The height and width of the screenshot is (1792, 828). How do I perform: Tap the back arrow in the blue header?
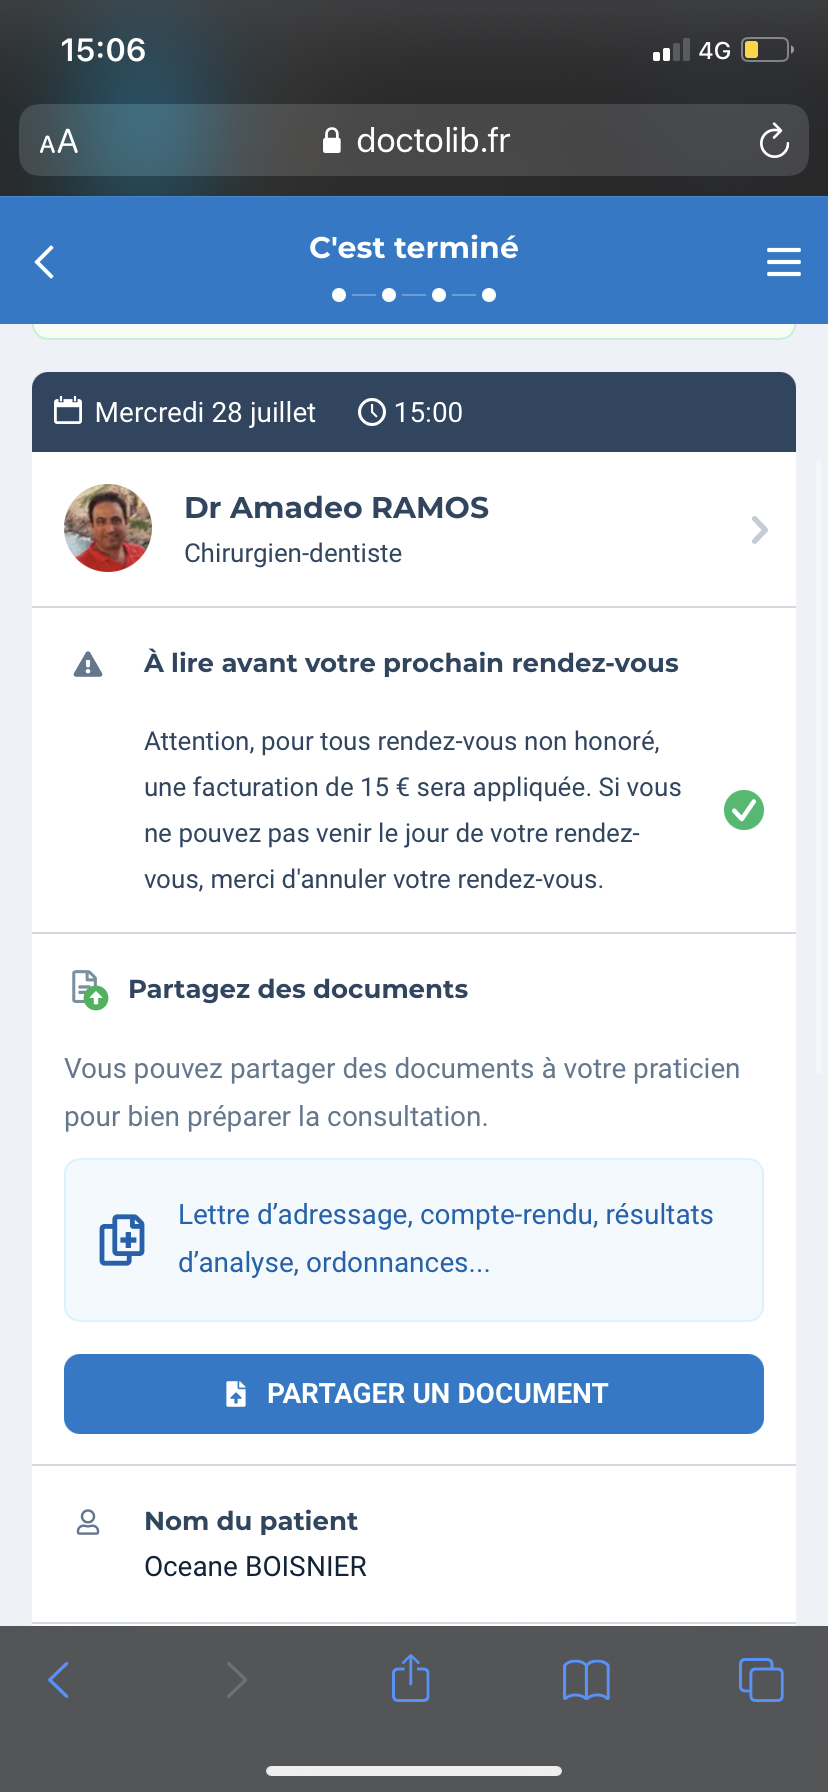[x=44, y=262]
